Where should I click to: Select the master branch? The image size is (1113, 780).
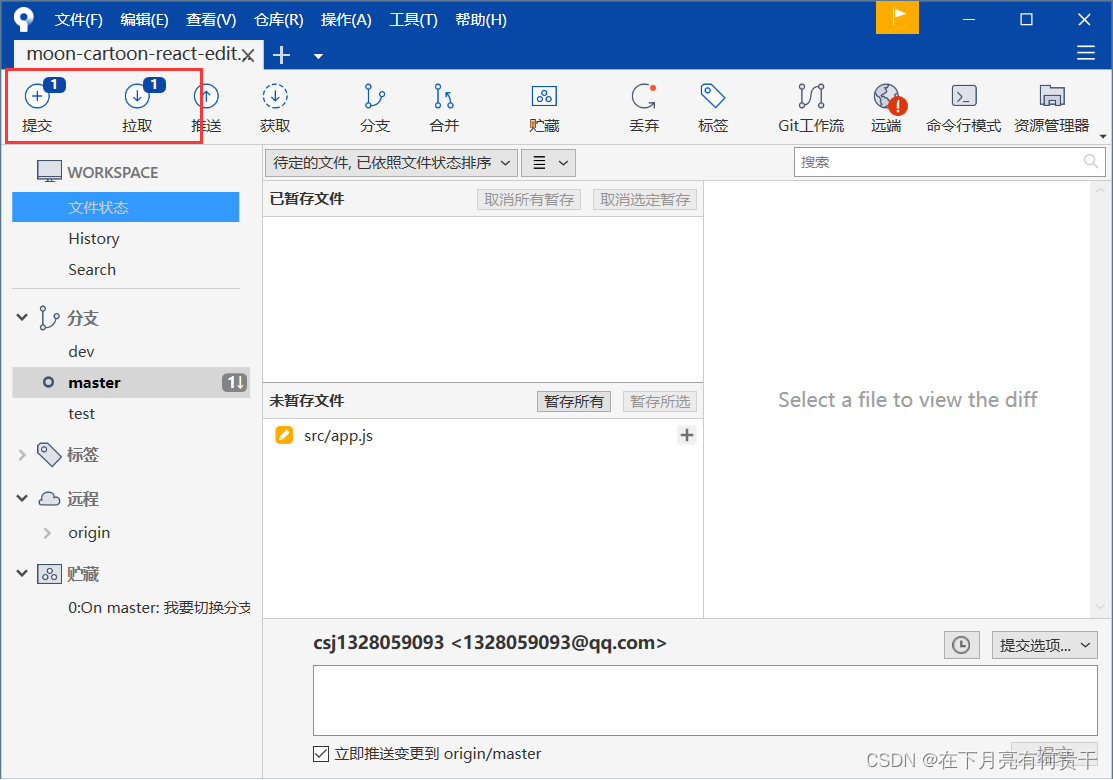(x=131, y=383)
